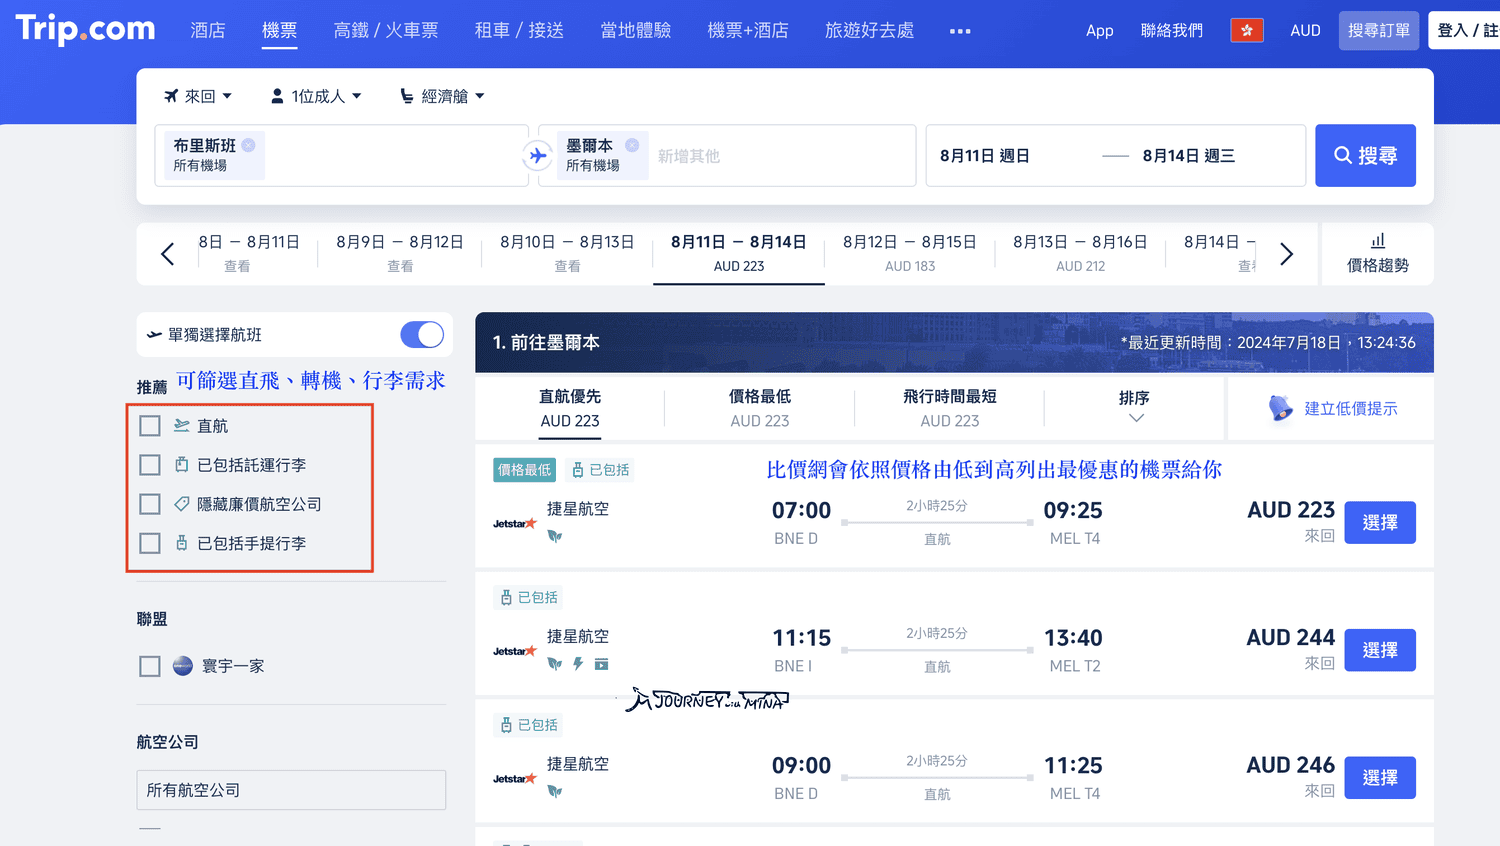Toggle the 單獨選擇航班 switch
Viewport: 1500px width, 846px height.
click(x=422, y=335)
